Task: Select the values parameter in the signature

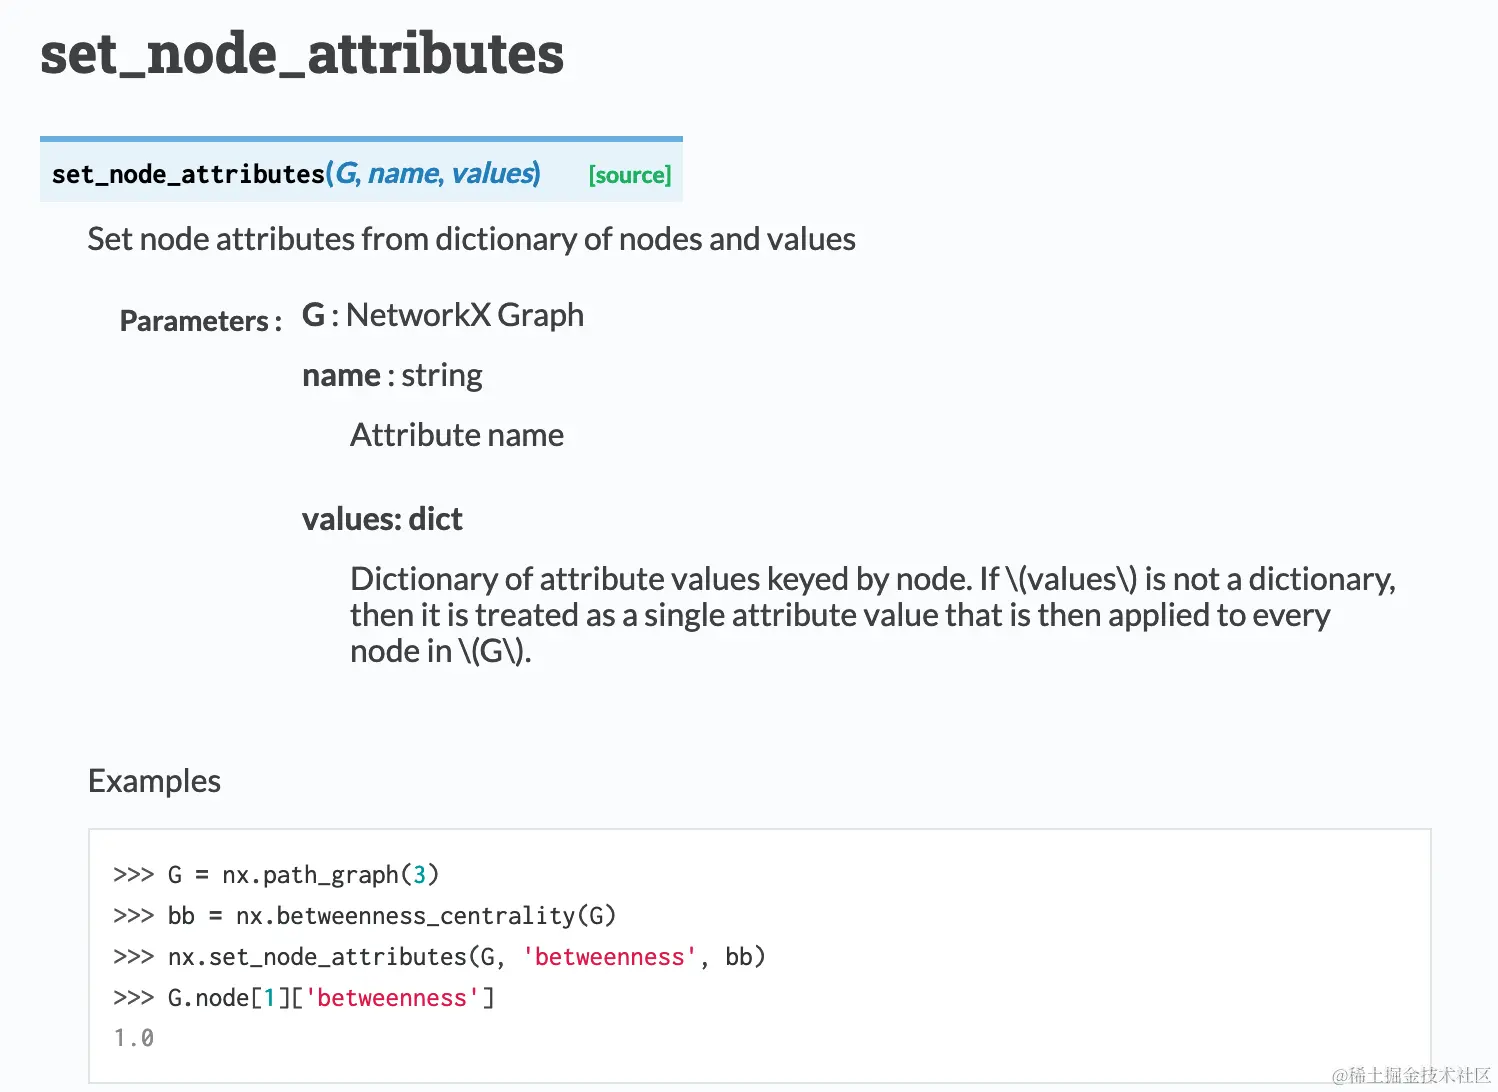Action: tap(492, 174)
